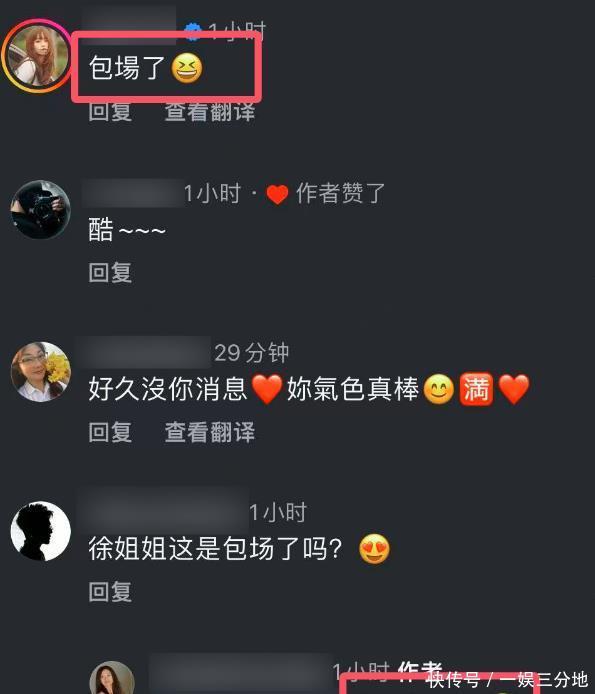Tap the red 满 emoji
The image size is (595, 694).
(476, 389)
